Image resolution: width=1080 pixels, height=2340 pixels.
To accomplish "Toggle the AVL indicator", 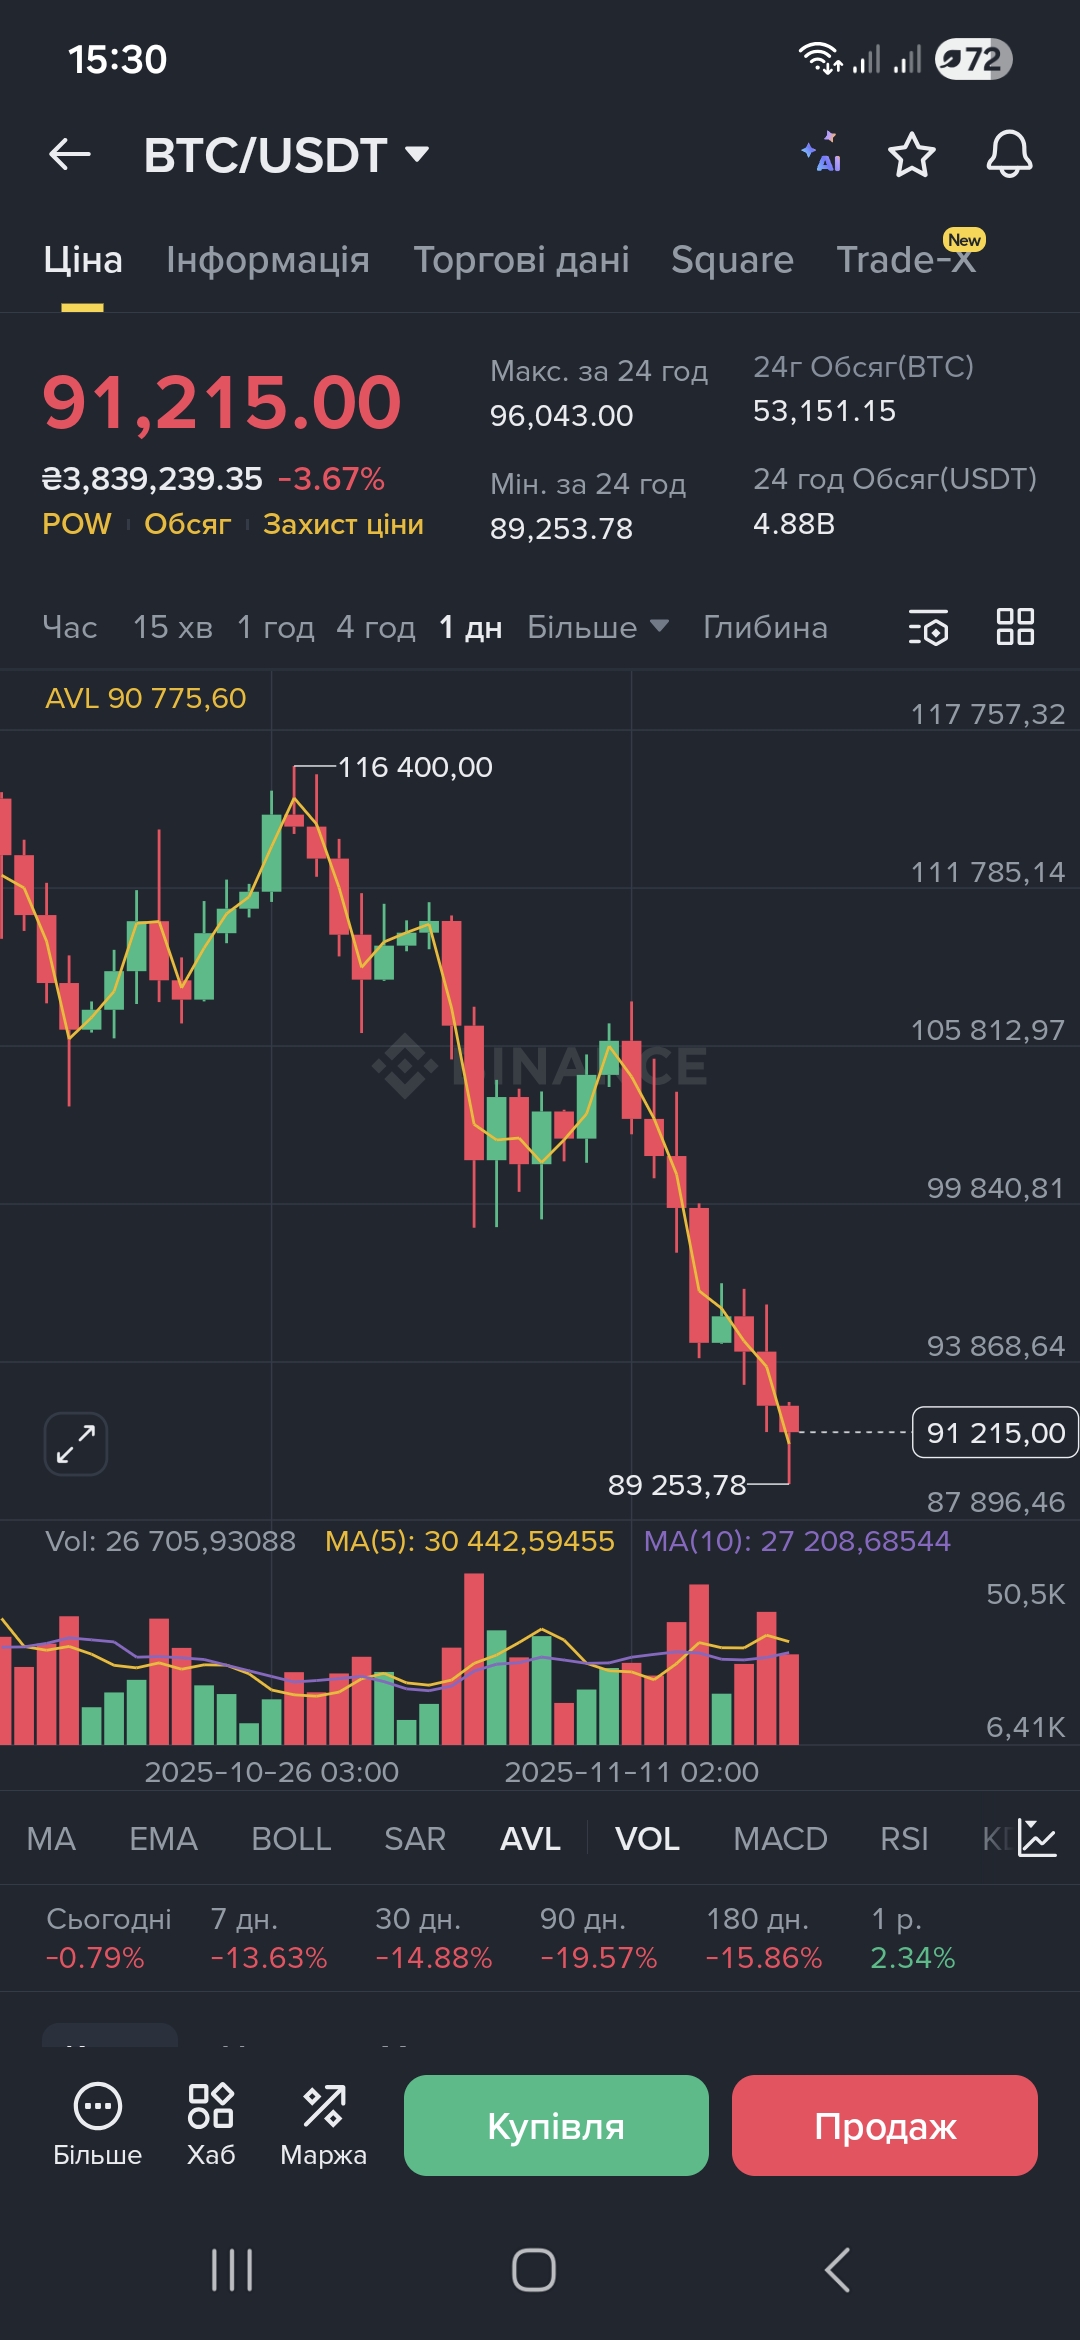I will pos(530,1839).
